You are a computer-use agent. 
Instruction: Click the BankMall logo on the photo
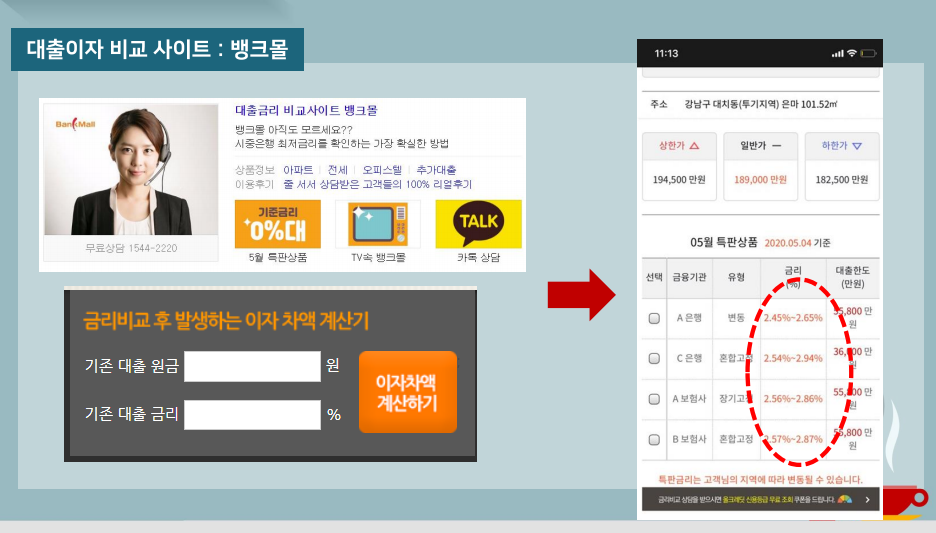pos(75,124)
